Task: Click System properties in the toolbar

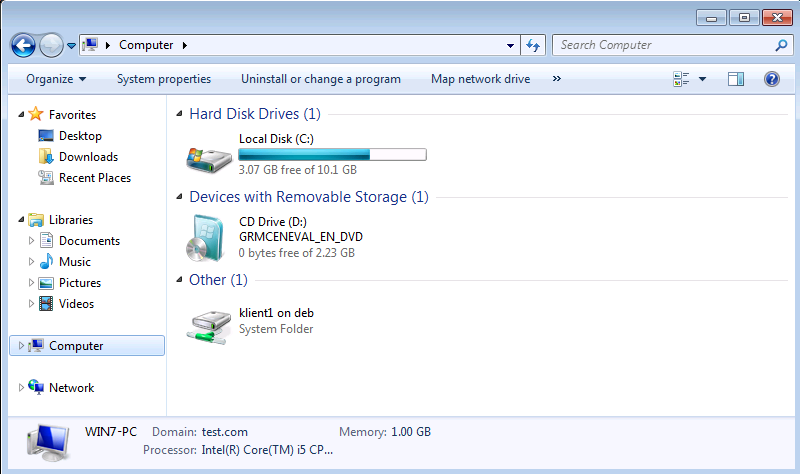Action: pyautogui.click(x=164, y=79)
